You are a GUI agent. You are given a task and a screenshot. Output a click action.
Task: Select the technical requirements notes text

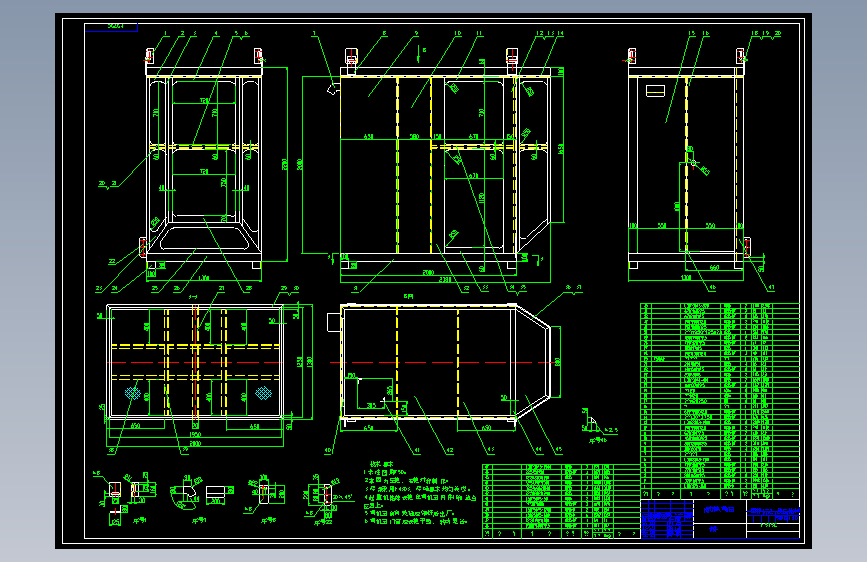click(420, 493)
